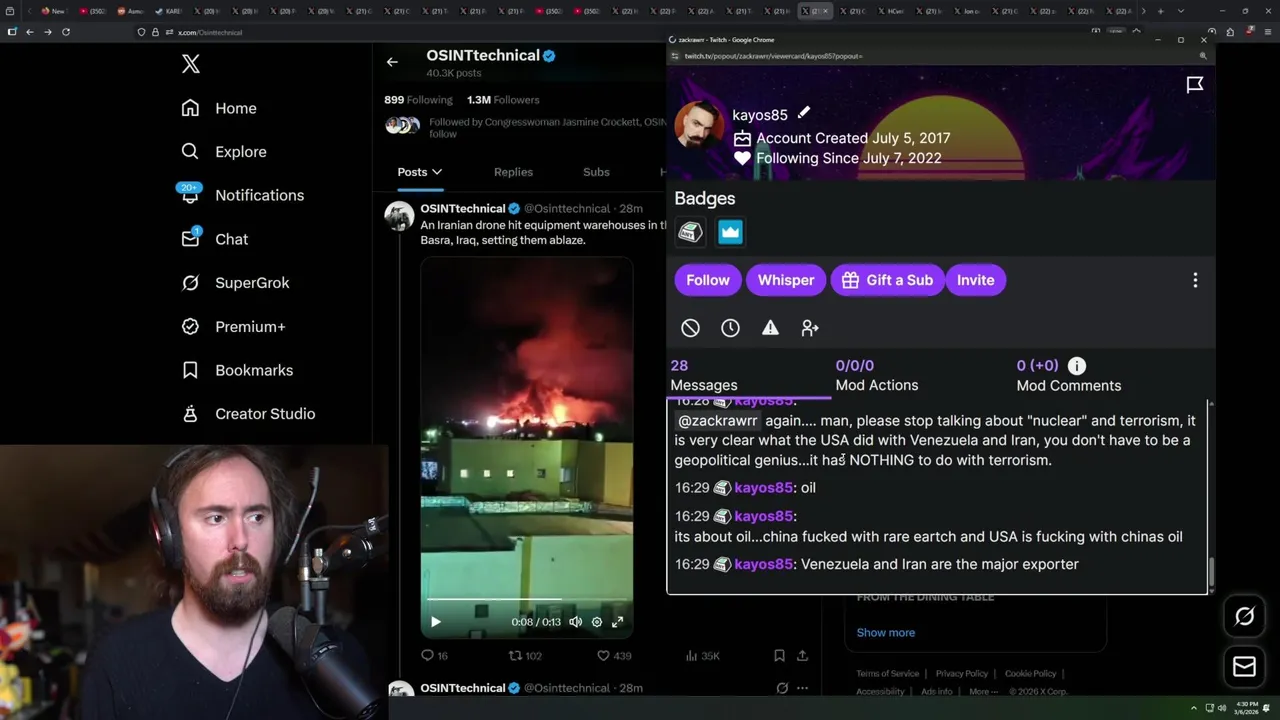
Task: Select the Mod Comments tab
Action: click(1069, 376)
